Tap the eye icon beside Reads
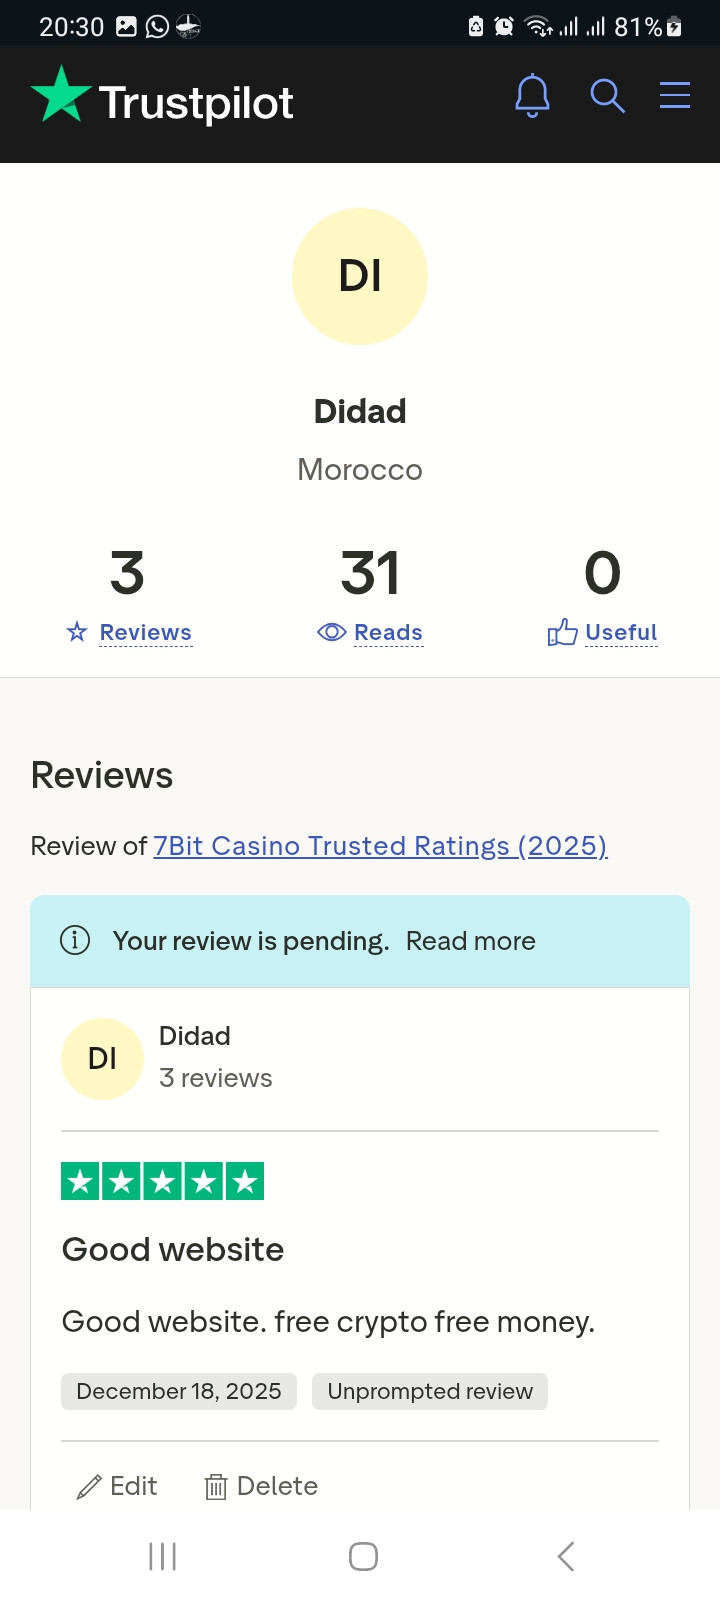This screenshot has height=1600, width=720. pyautogui.click(x=331, y=632)
